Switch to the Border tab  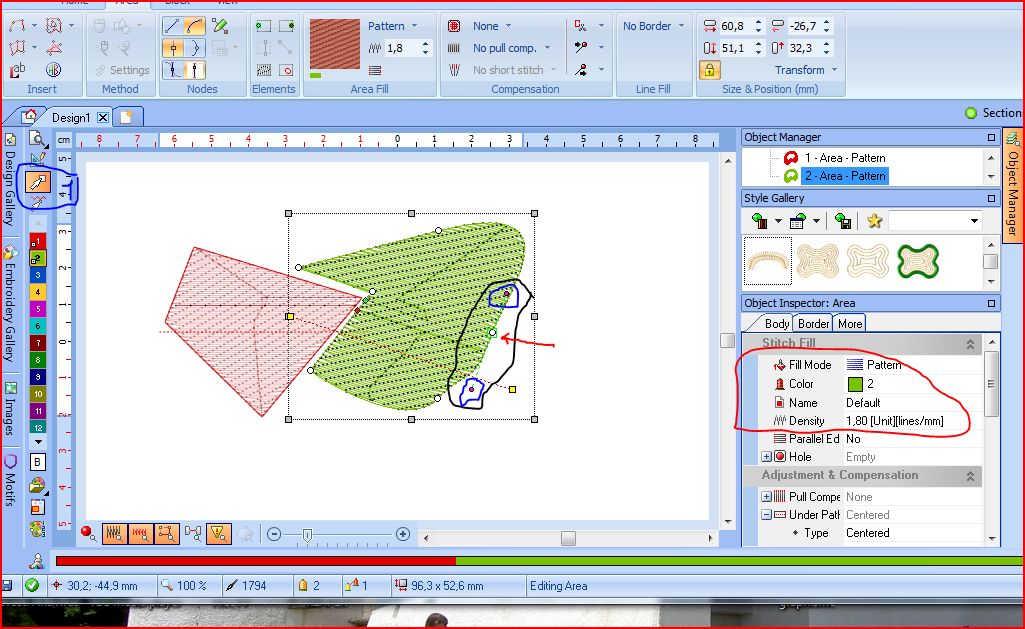813,323
